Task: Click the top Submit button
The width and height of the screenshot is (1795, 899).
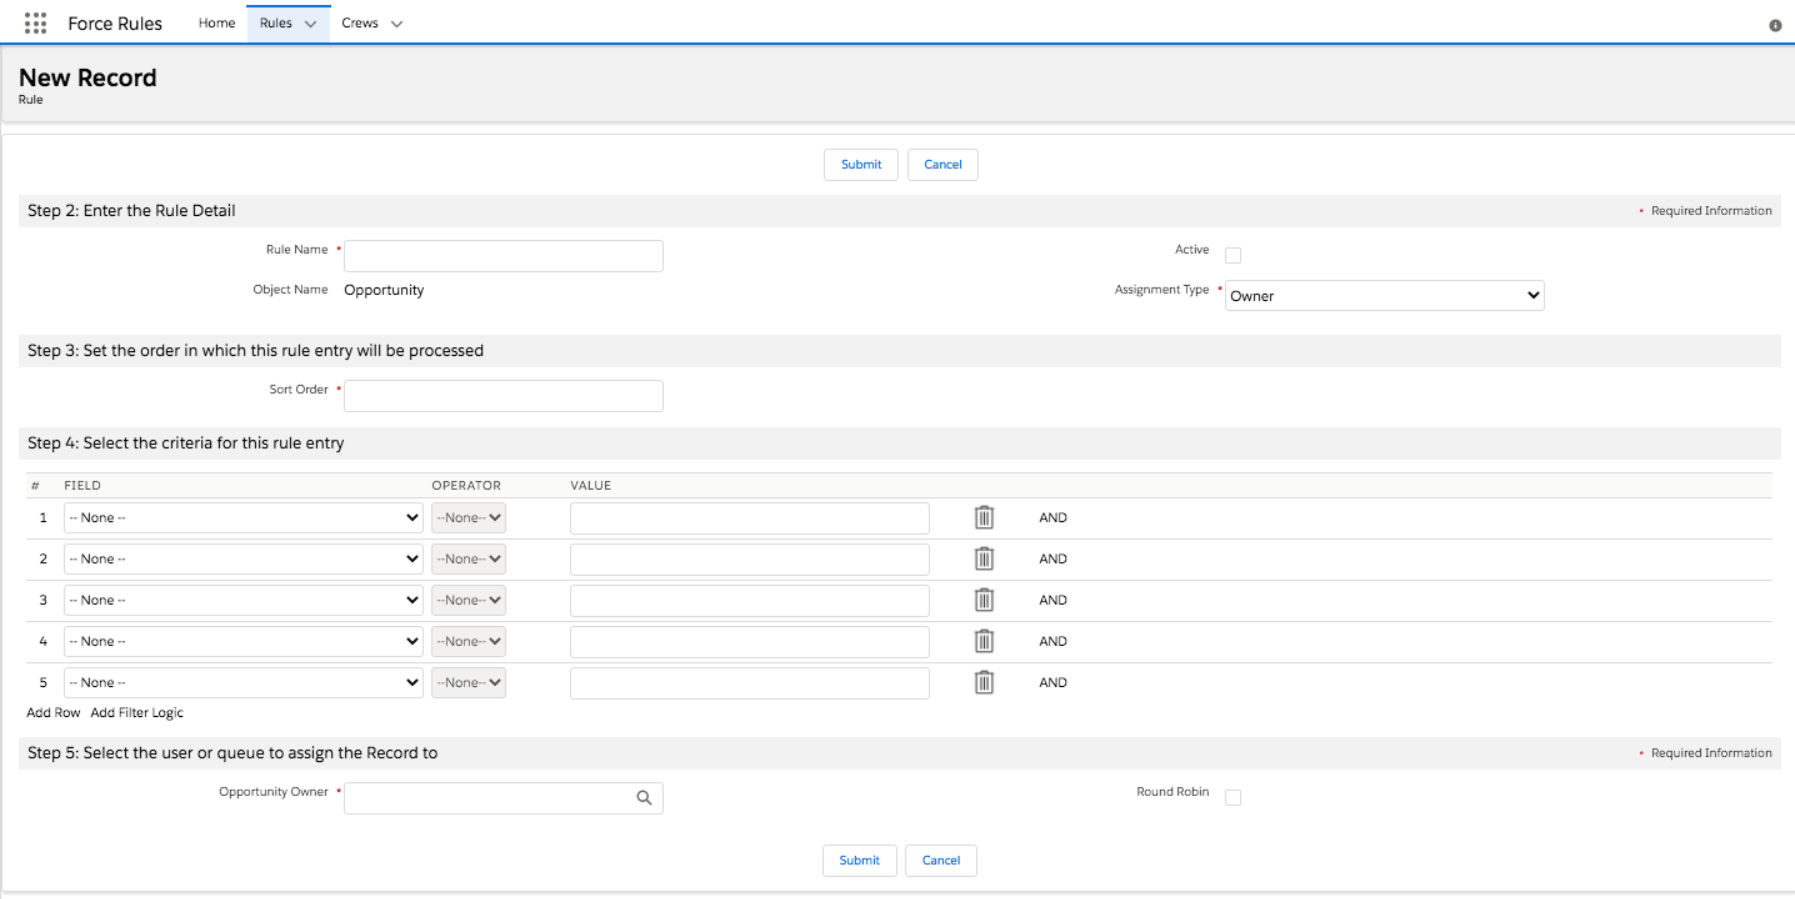Action: pyautogui.click(x=860, y=165)
